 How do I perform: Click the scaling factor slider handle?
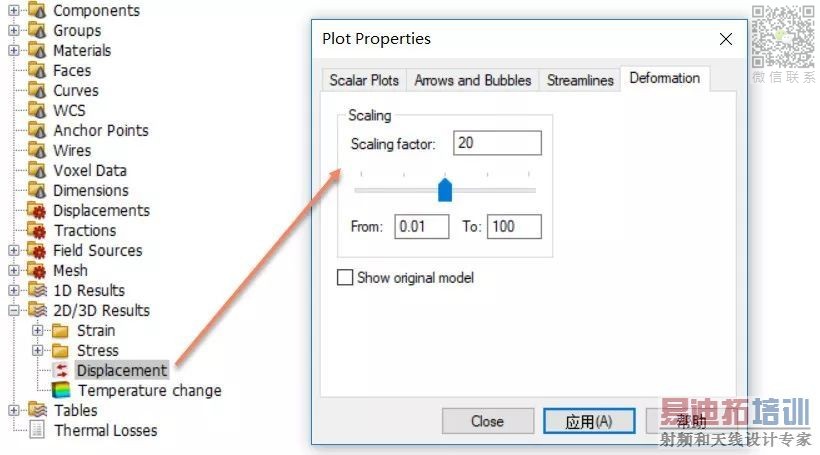click(x=445, y=189)
